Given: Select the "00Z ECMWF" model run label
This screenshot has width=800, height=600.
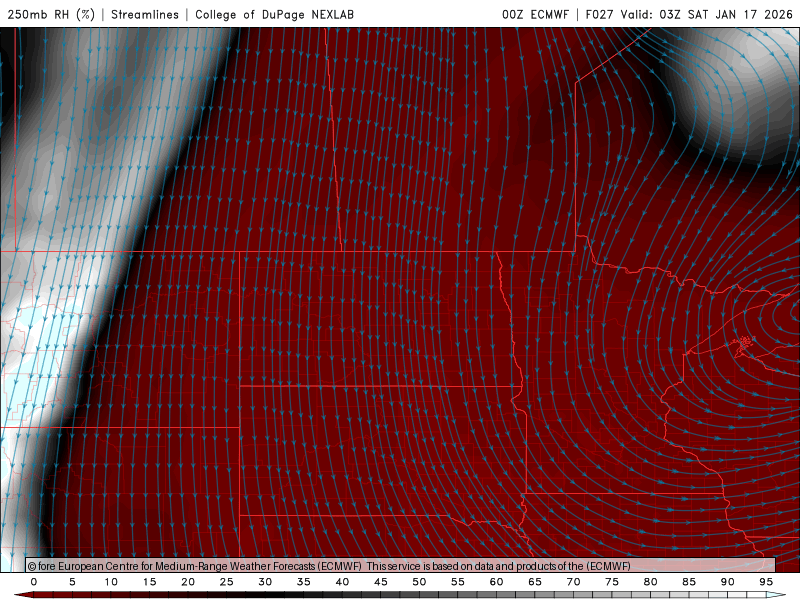Looking at the screenshot, I should [535, 14].
